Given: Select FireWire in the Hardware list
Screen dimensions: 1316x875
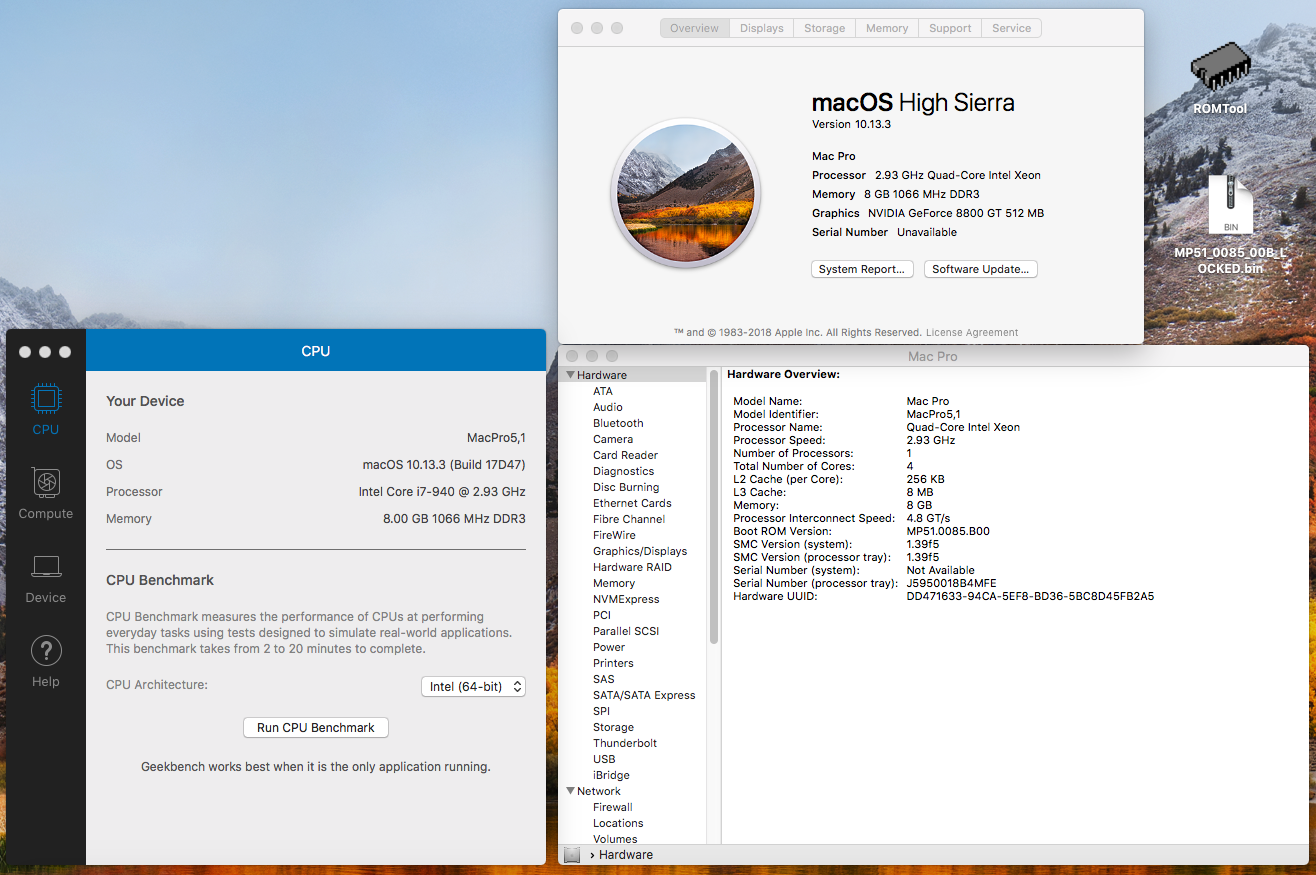Looking at the screenshot, I should tap(615, 535).
